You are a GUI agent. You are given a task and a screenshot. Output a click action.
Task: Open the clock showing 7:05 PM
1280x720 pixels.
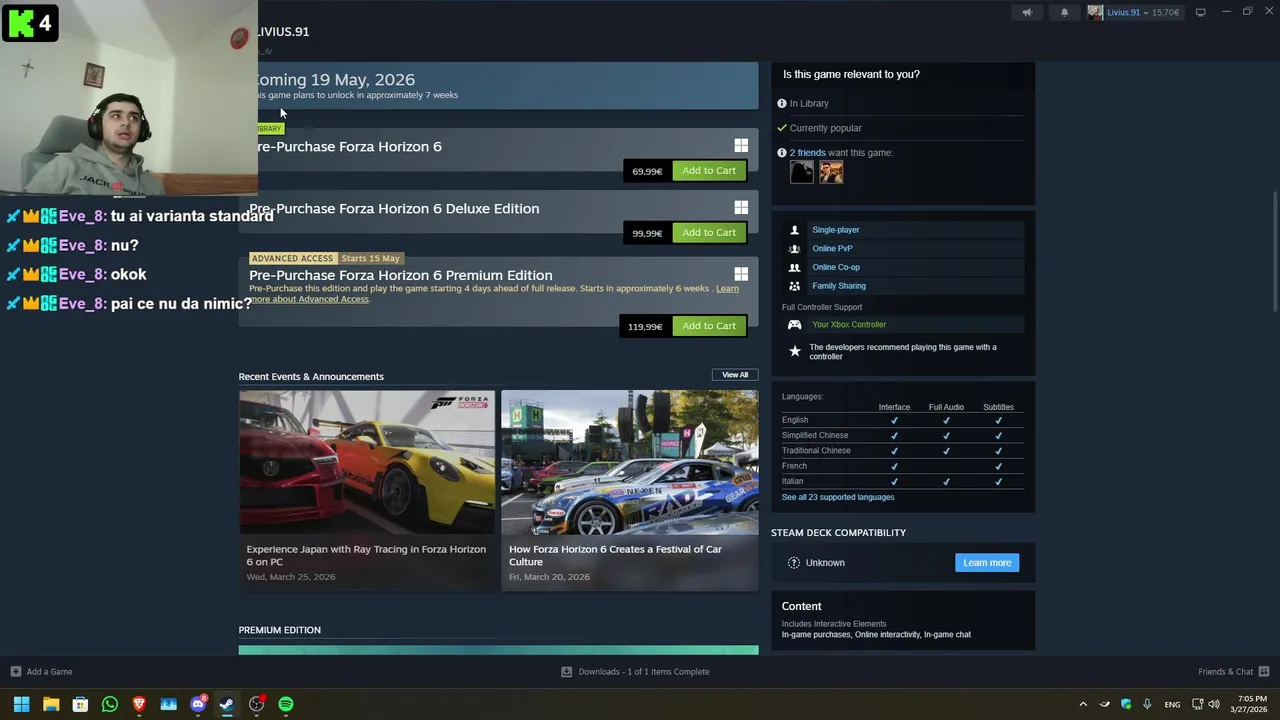[1251, 704]
